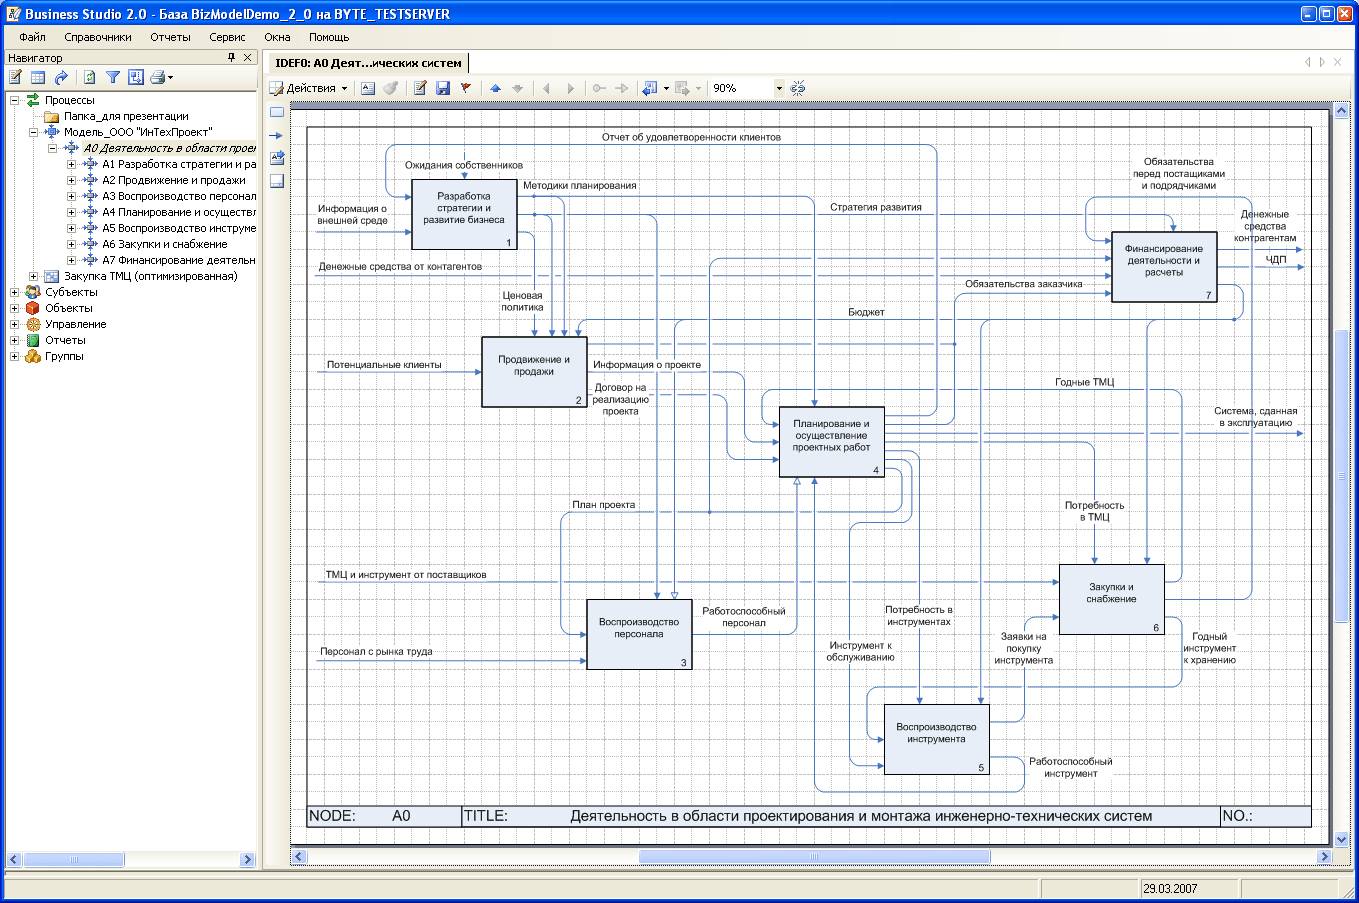Screen dimensions: 1359x903
Task: Select Объекты in the Navigator tree
Action: tap(68, 308)
